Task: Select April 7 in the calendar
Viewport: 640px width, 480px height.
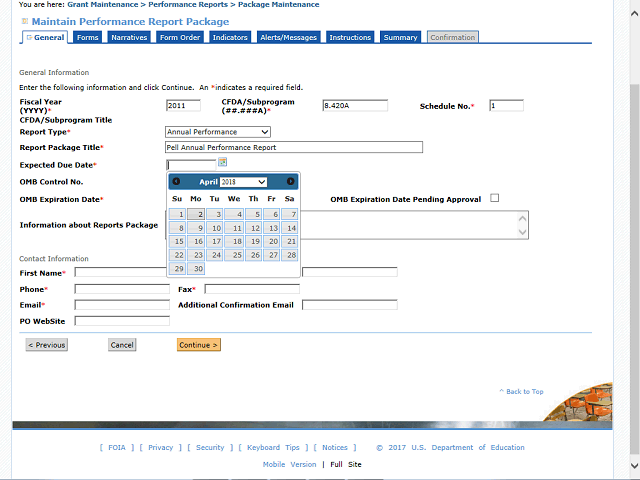Action: [289, 214]
